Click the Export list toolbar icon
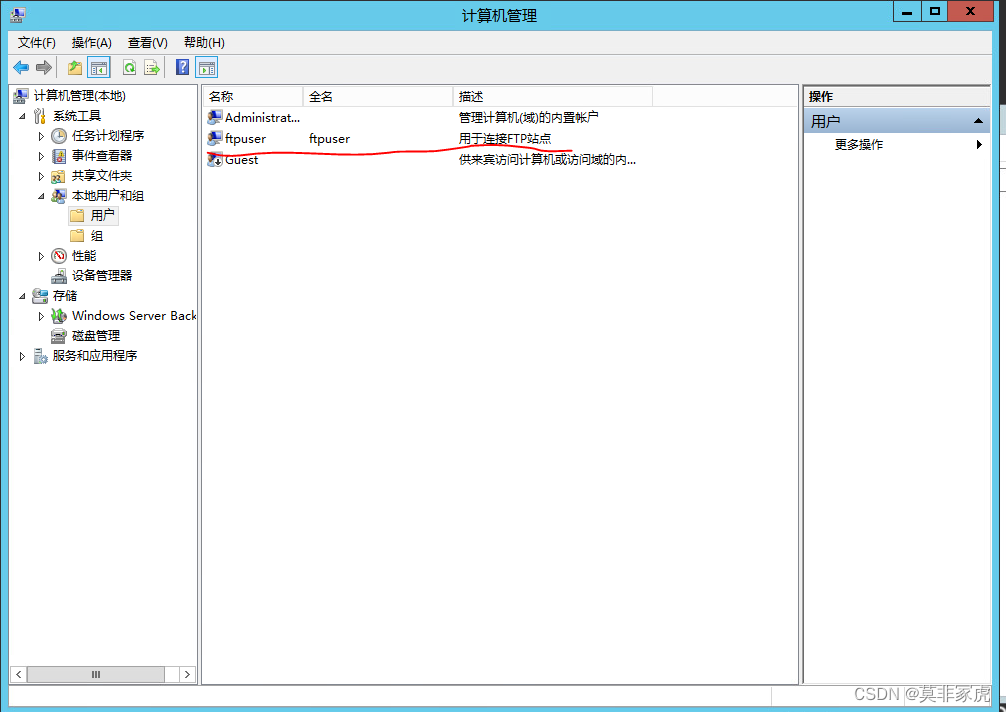 click(152, 68)
